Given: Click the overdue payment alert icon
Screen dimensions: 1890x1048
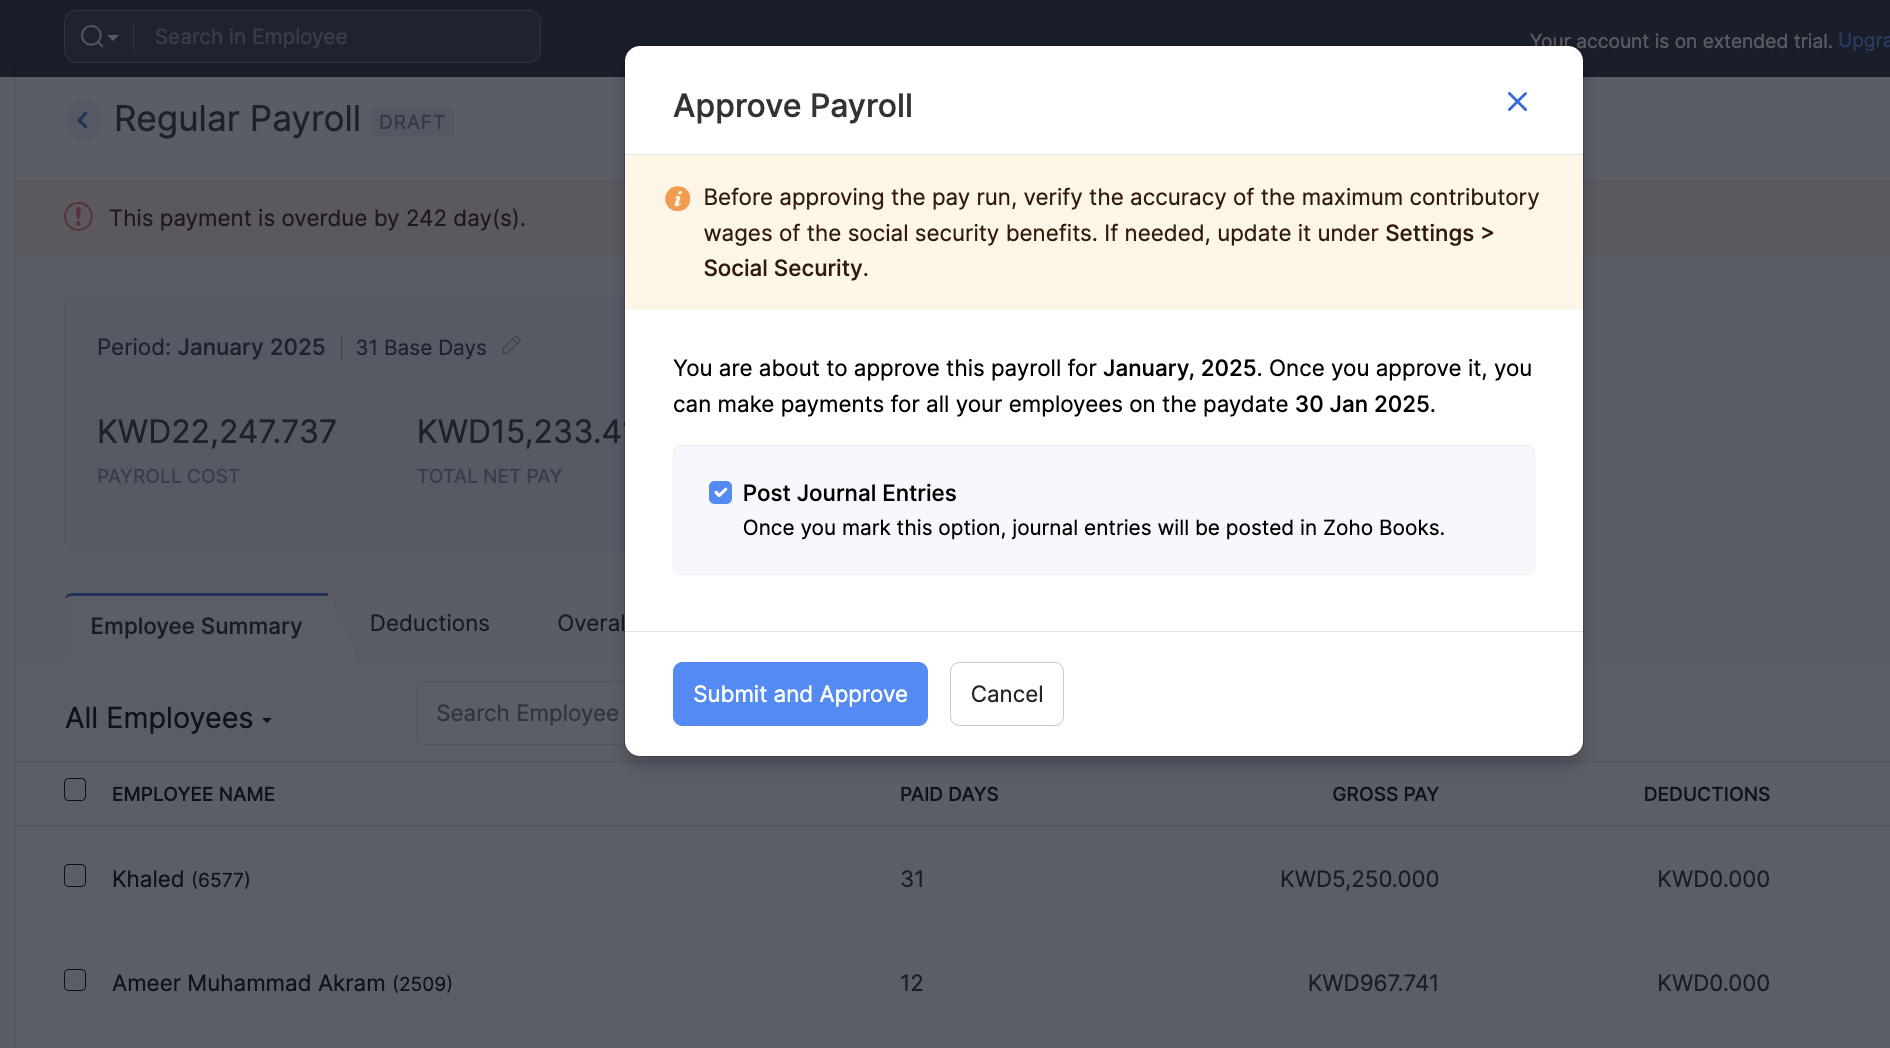Looking at the screenshot, I should (x=79, y=217).
